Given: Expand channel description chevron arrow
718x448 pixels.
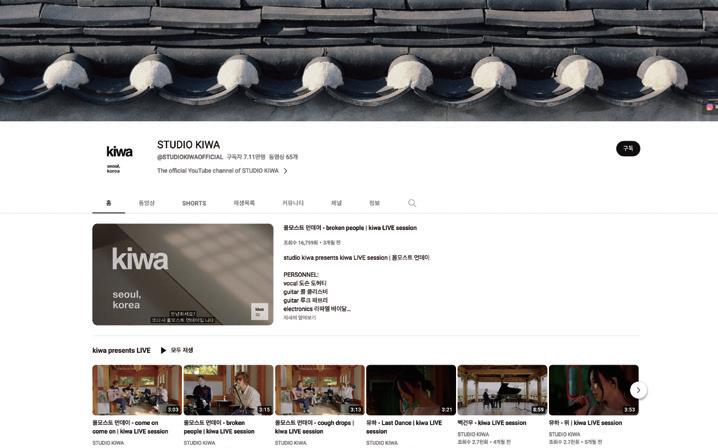Looking at the screenshot, I should [285, 171].
